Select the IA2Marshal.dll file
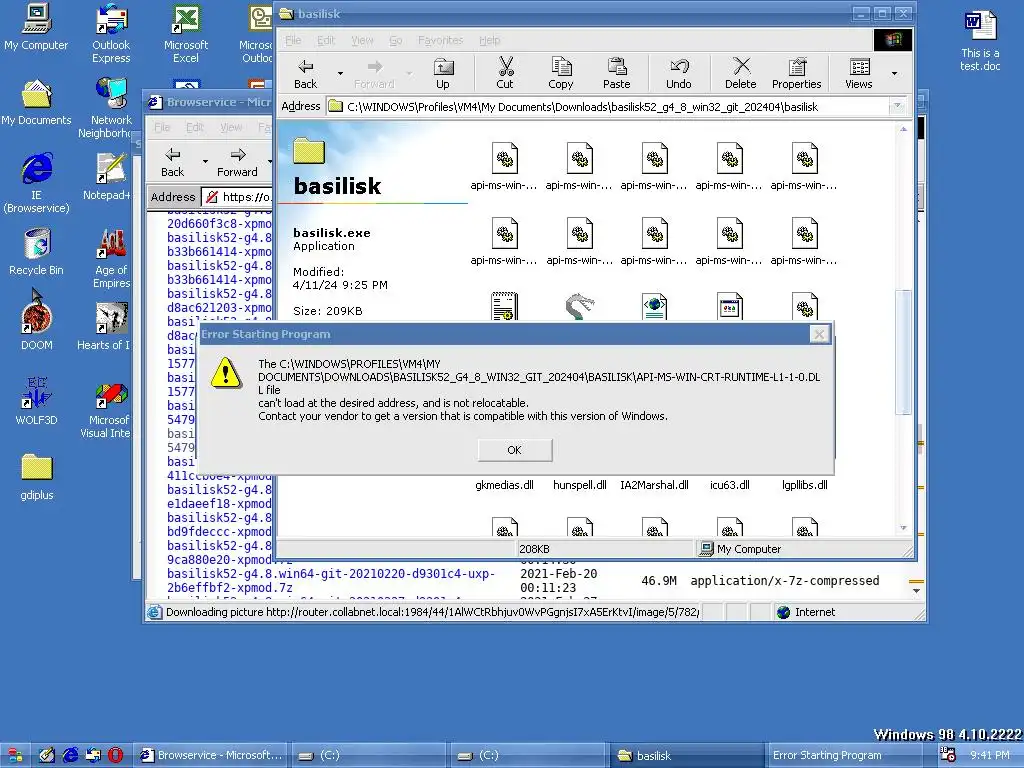The height and width of the screenshot is (768, 1024). 654,485
